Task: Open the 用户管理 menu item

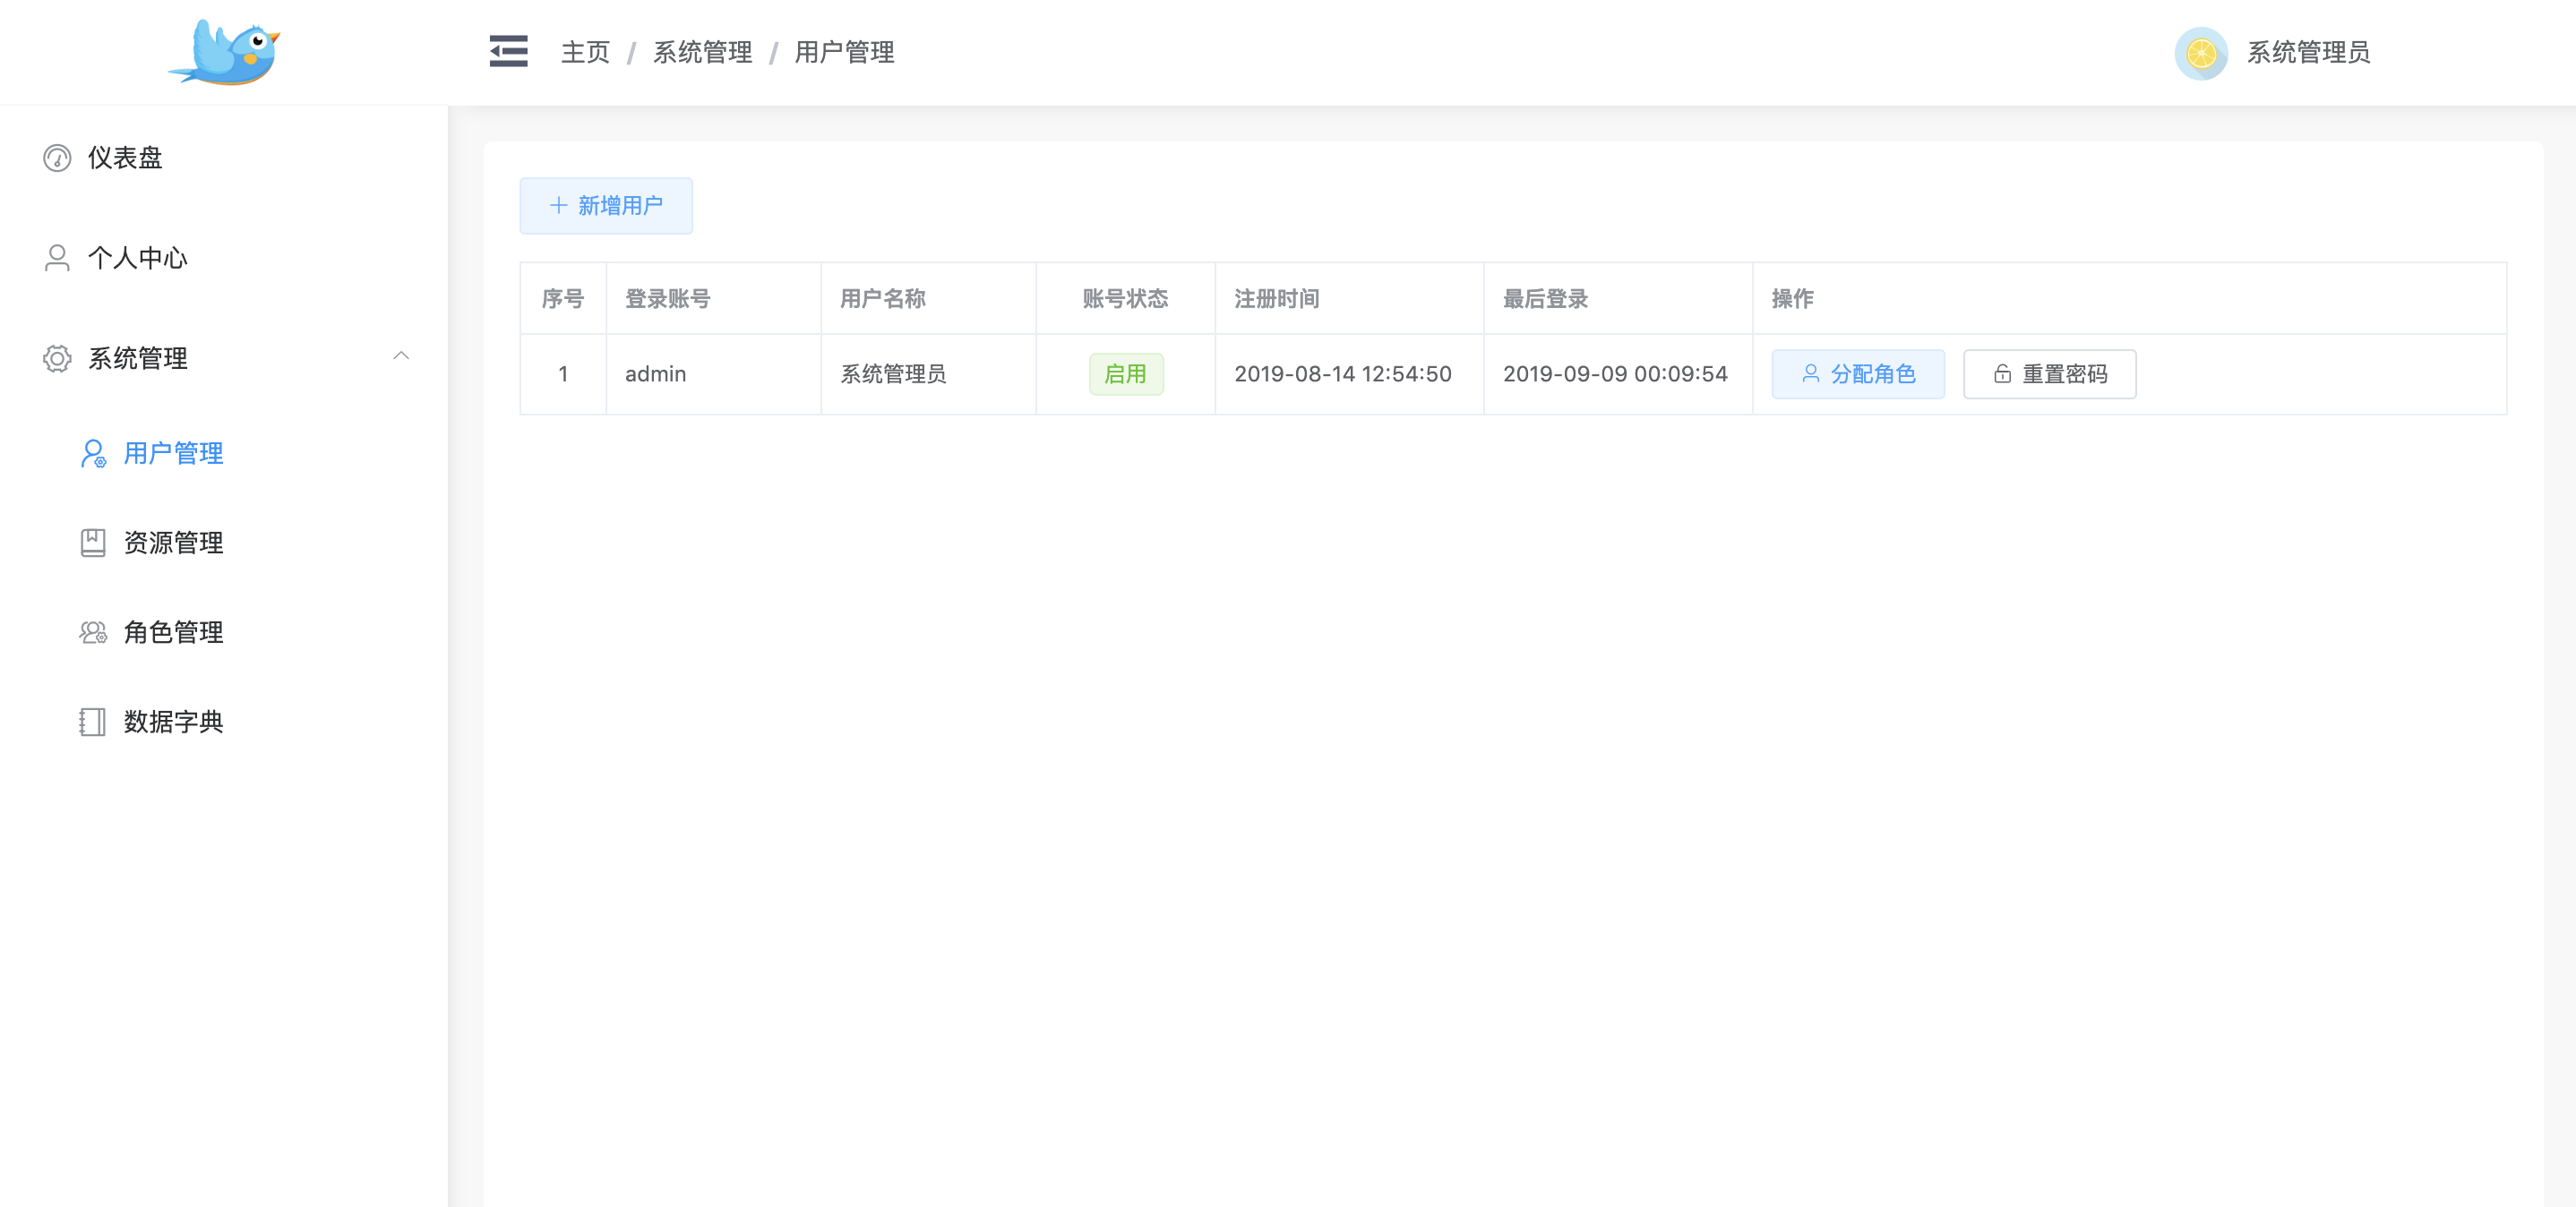Action: pyautogui.click(x=173, y=453)
